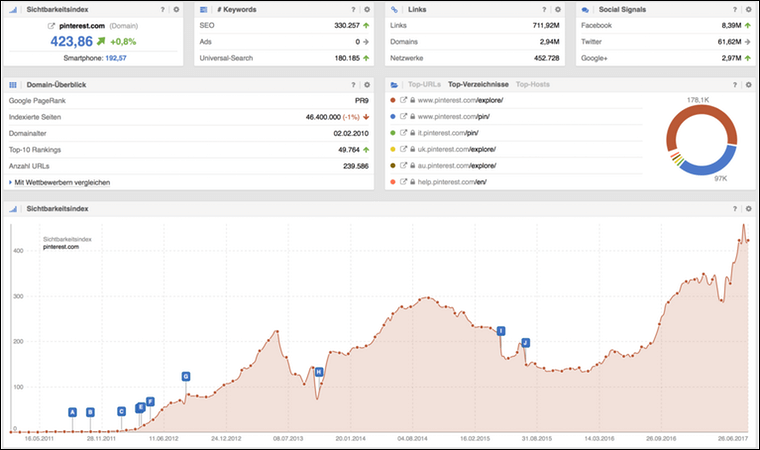Select event pin J on the visibility chart
The image size is (760, 450).
click(x=525, y=343)
